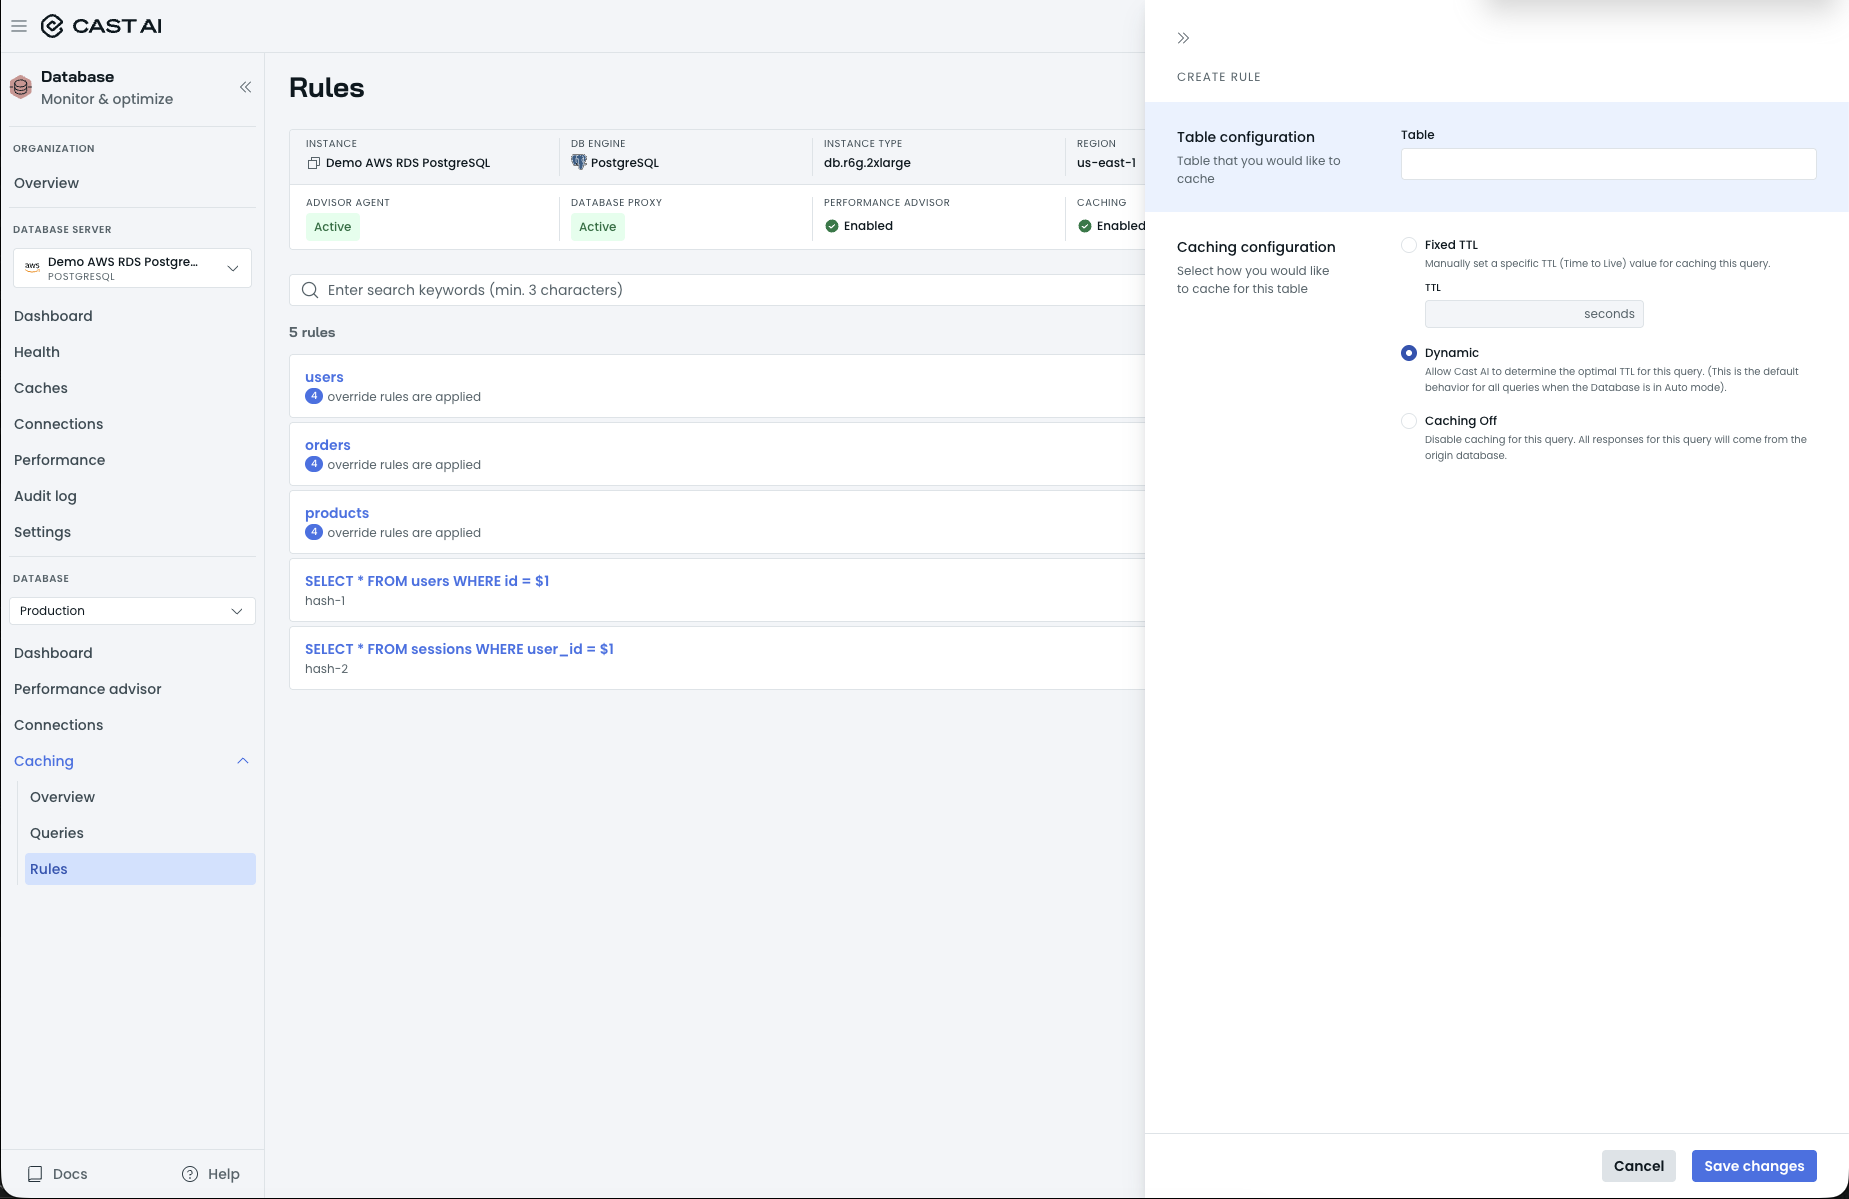Viewport: 1849px width, 1199px height.
Task: Select the Dynamic caching radio option
Action: pyautogui.click(x=1409, y=353)
